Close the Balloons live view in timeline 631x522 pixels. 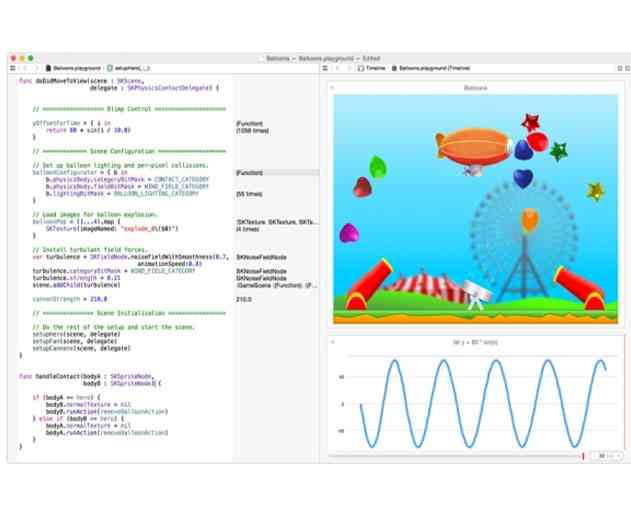click(332, 87)
